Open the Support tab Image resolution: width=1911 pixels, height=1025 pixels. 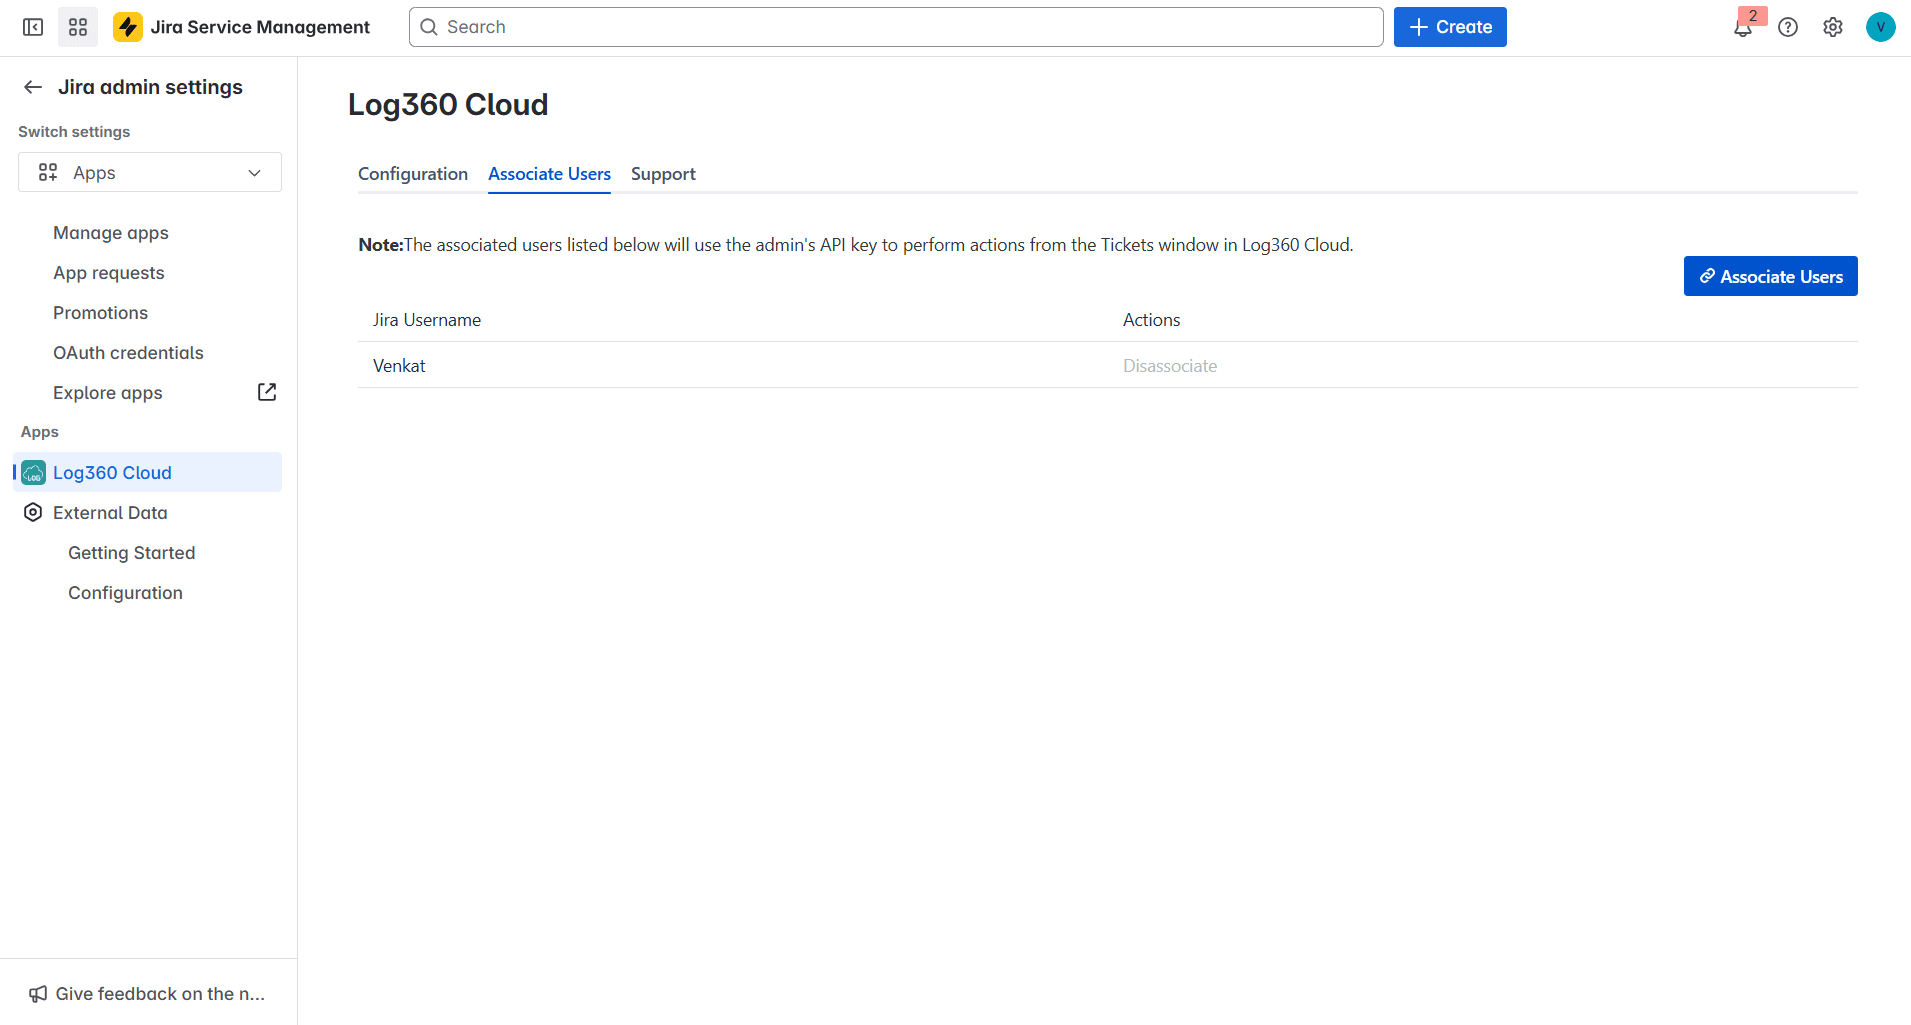(x=663, y=173)
